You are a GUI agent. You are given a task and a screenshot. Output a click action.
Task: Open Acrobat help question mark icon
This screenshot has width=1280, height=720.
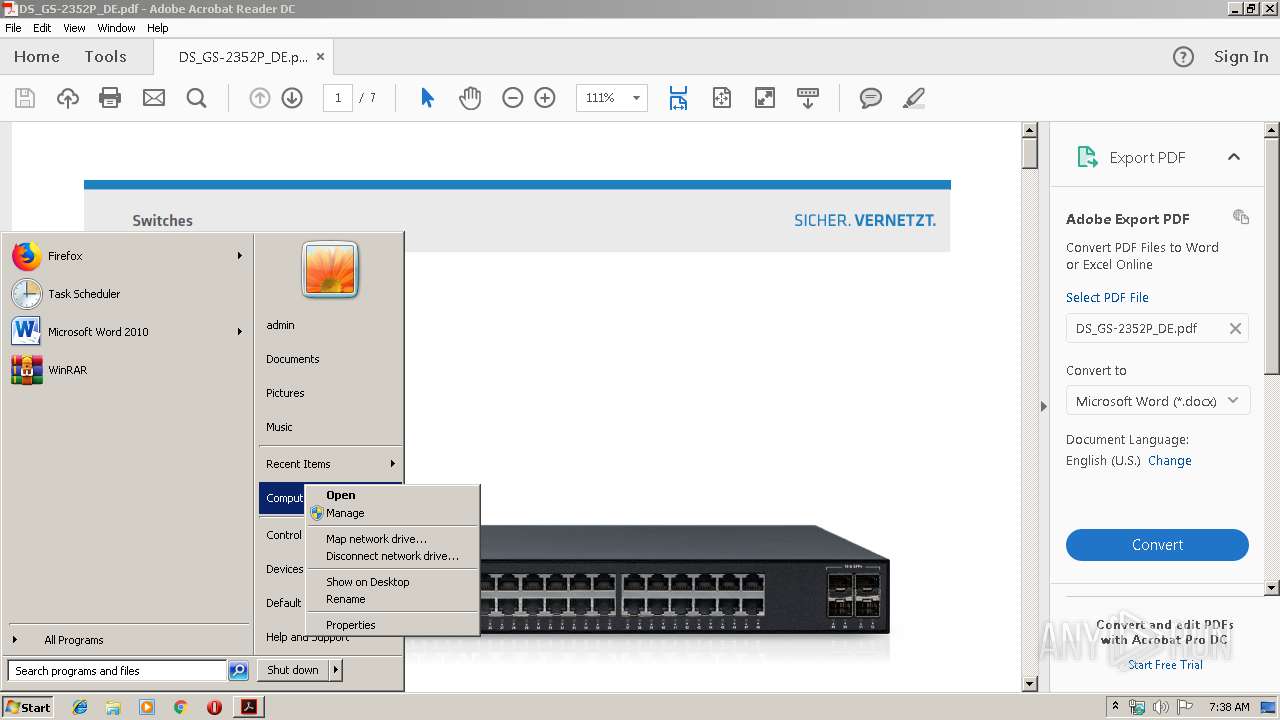[1183, 57]
